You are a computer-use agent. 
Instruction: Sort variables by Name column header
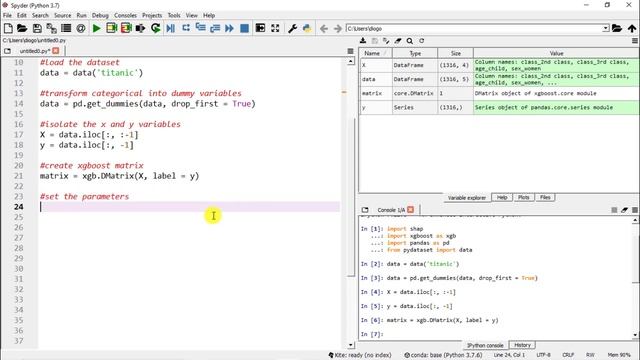point(376,53)
